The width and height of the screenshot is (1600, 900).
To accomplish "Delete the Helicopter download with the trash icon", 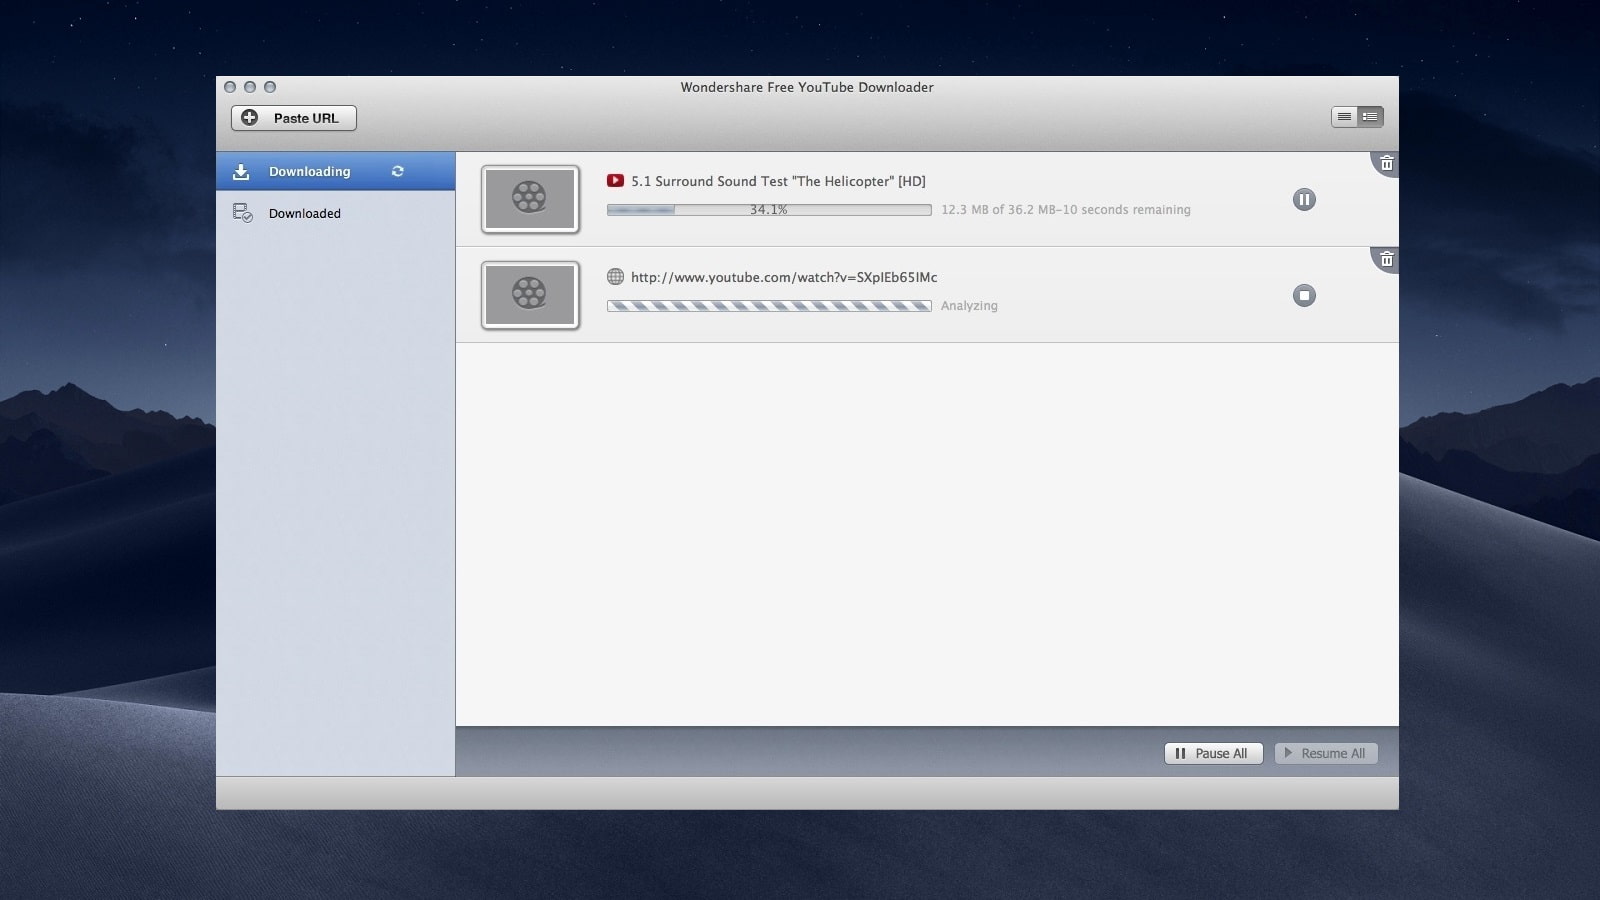I will 1386,163.
